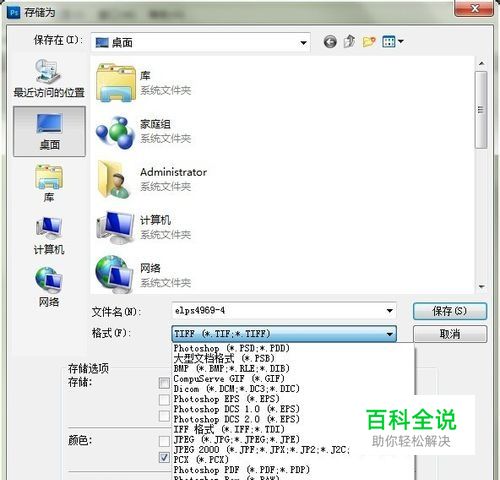Choose Photoshop PDF (*.PDF;*.PDP) format
The width and height of the screenshot is (500, 480).
tap(242, 470)
